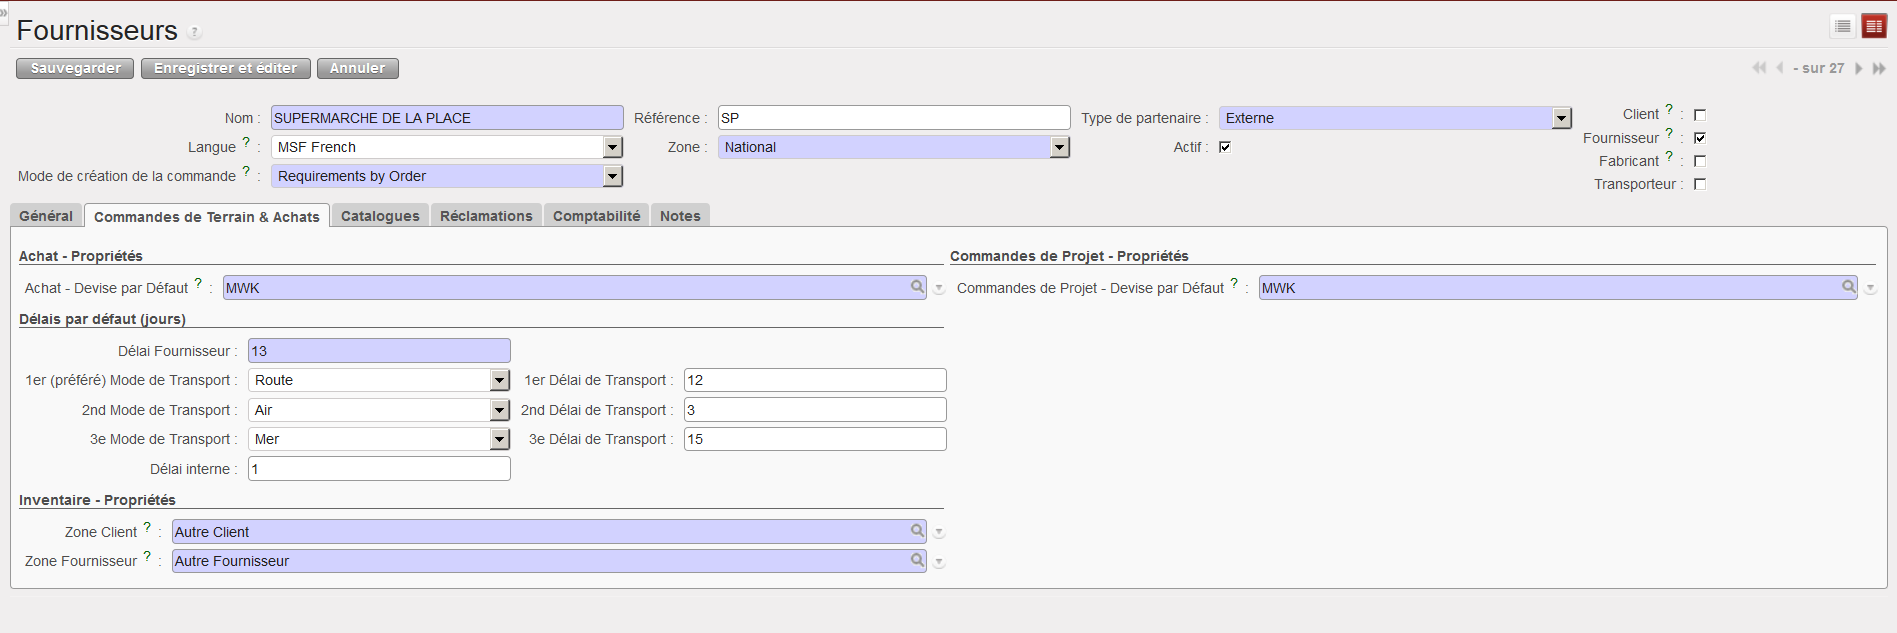
Task: Switch to list view icon
Action: [x=1843, y=27]
